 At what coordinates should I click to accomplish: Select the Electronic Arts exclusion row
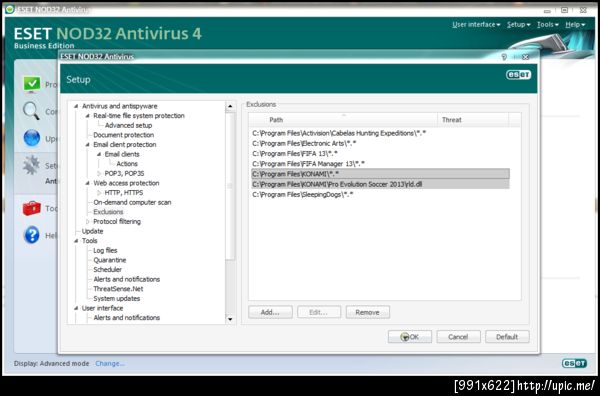tap(380, 143)
